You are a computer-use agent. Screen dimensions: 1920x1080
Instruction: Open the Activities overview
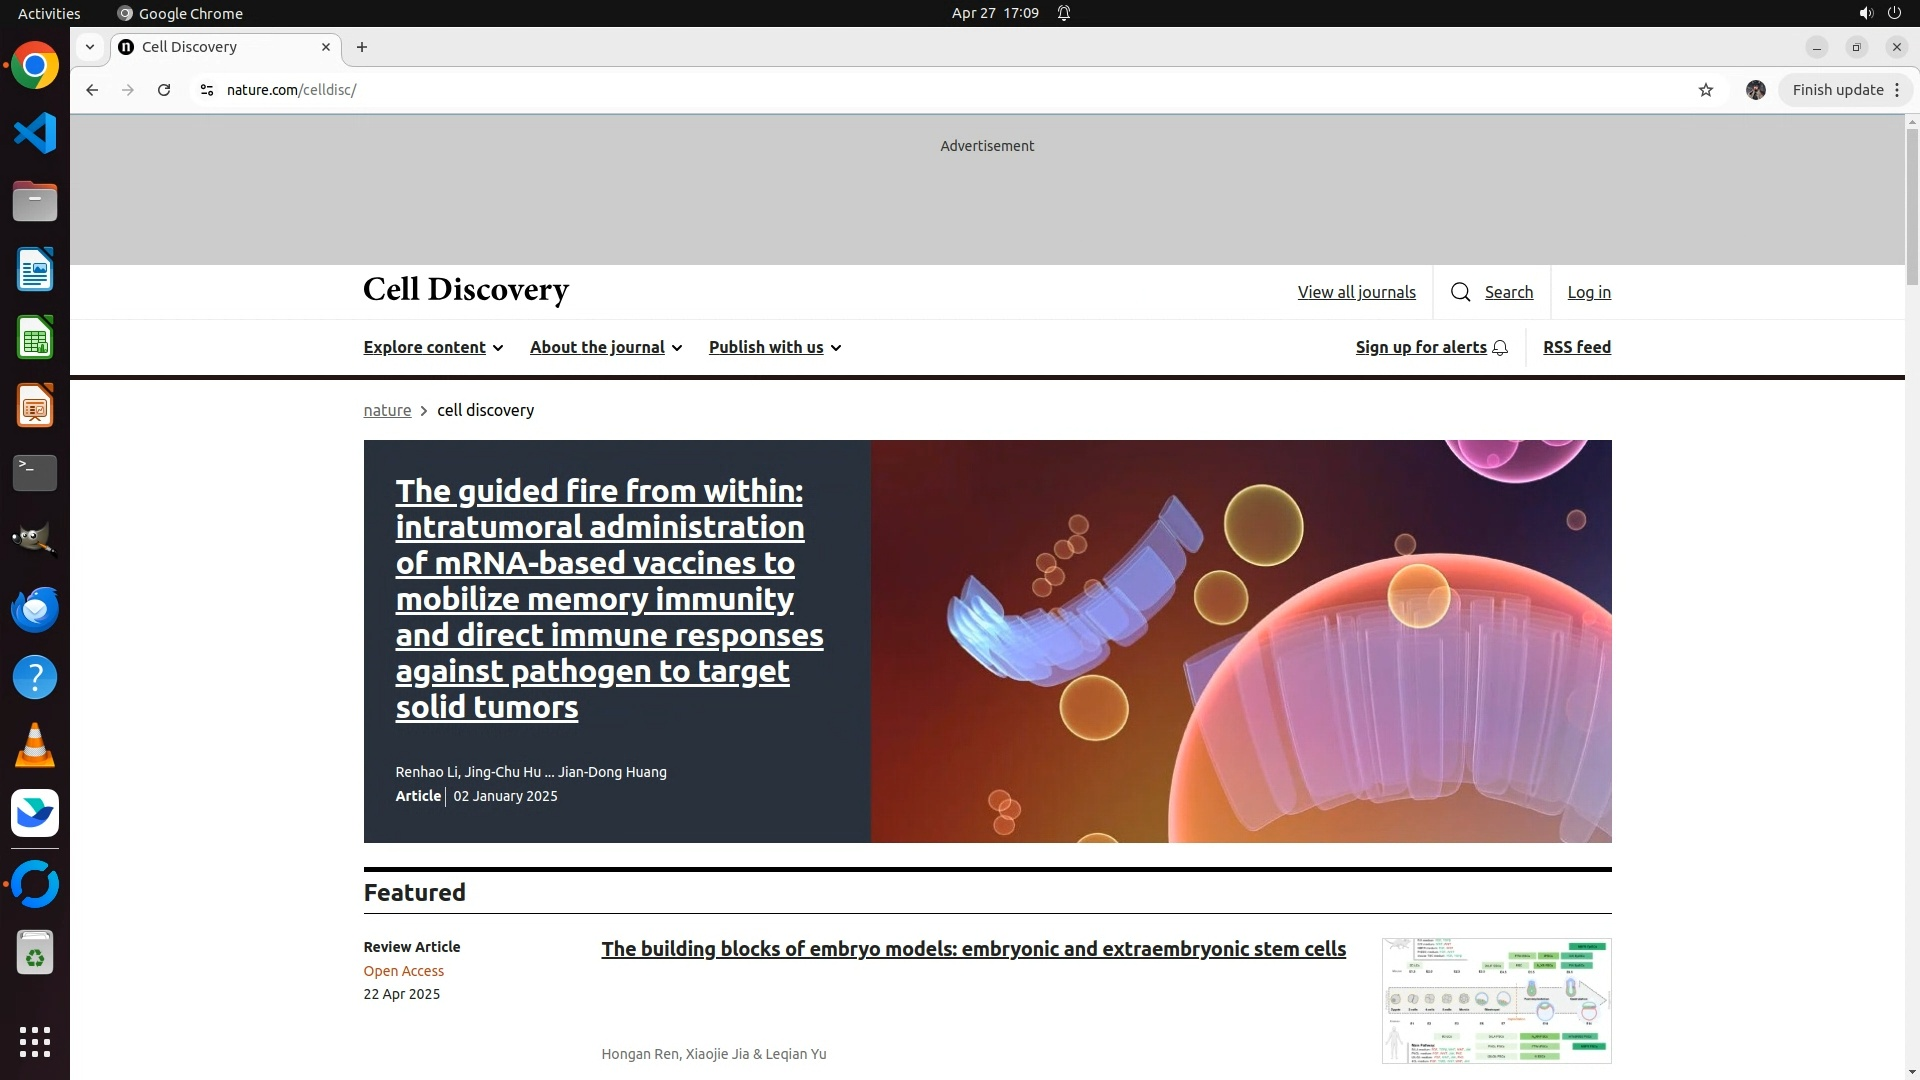click(49, 13)
